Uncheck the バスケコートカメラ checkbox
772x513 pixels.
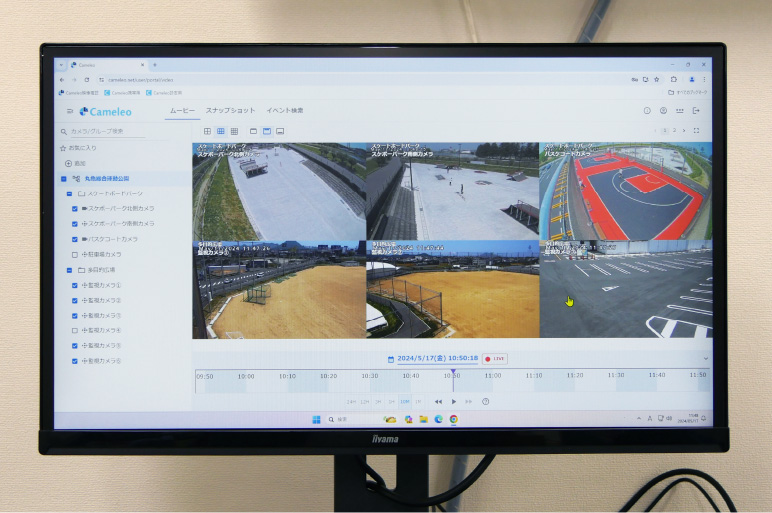tap(75, 240)
